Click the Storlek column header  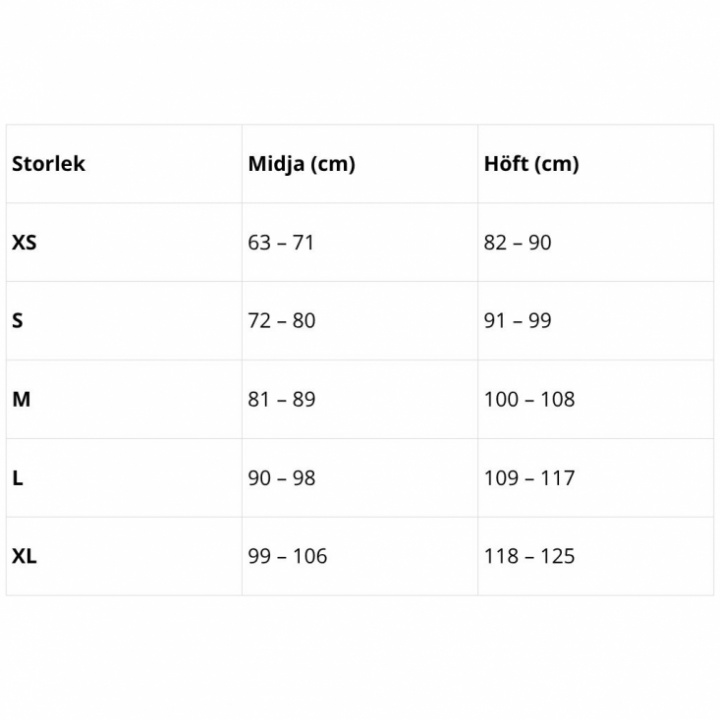click(48, 164)
